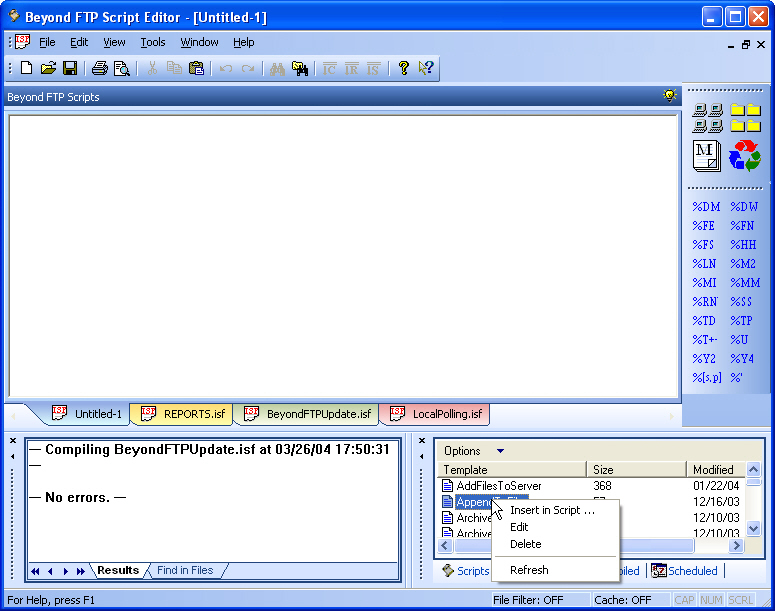Insert the %[s.p] variable
The image size is (775, 611).
coord(707,378)
